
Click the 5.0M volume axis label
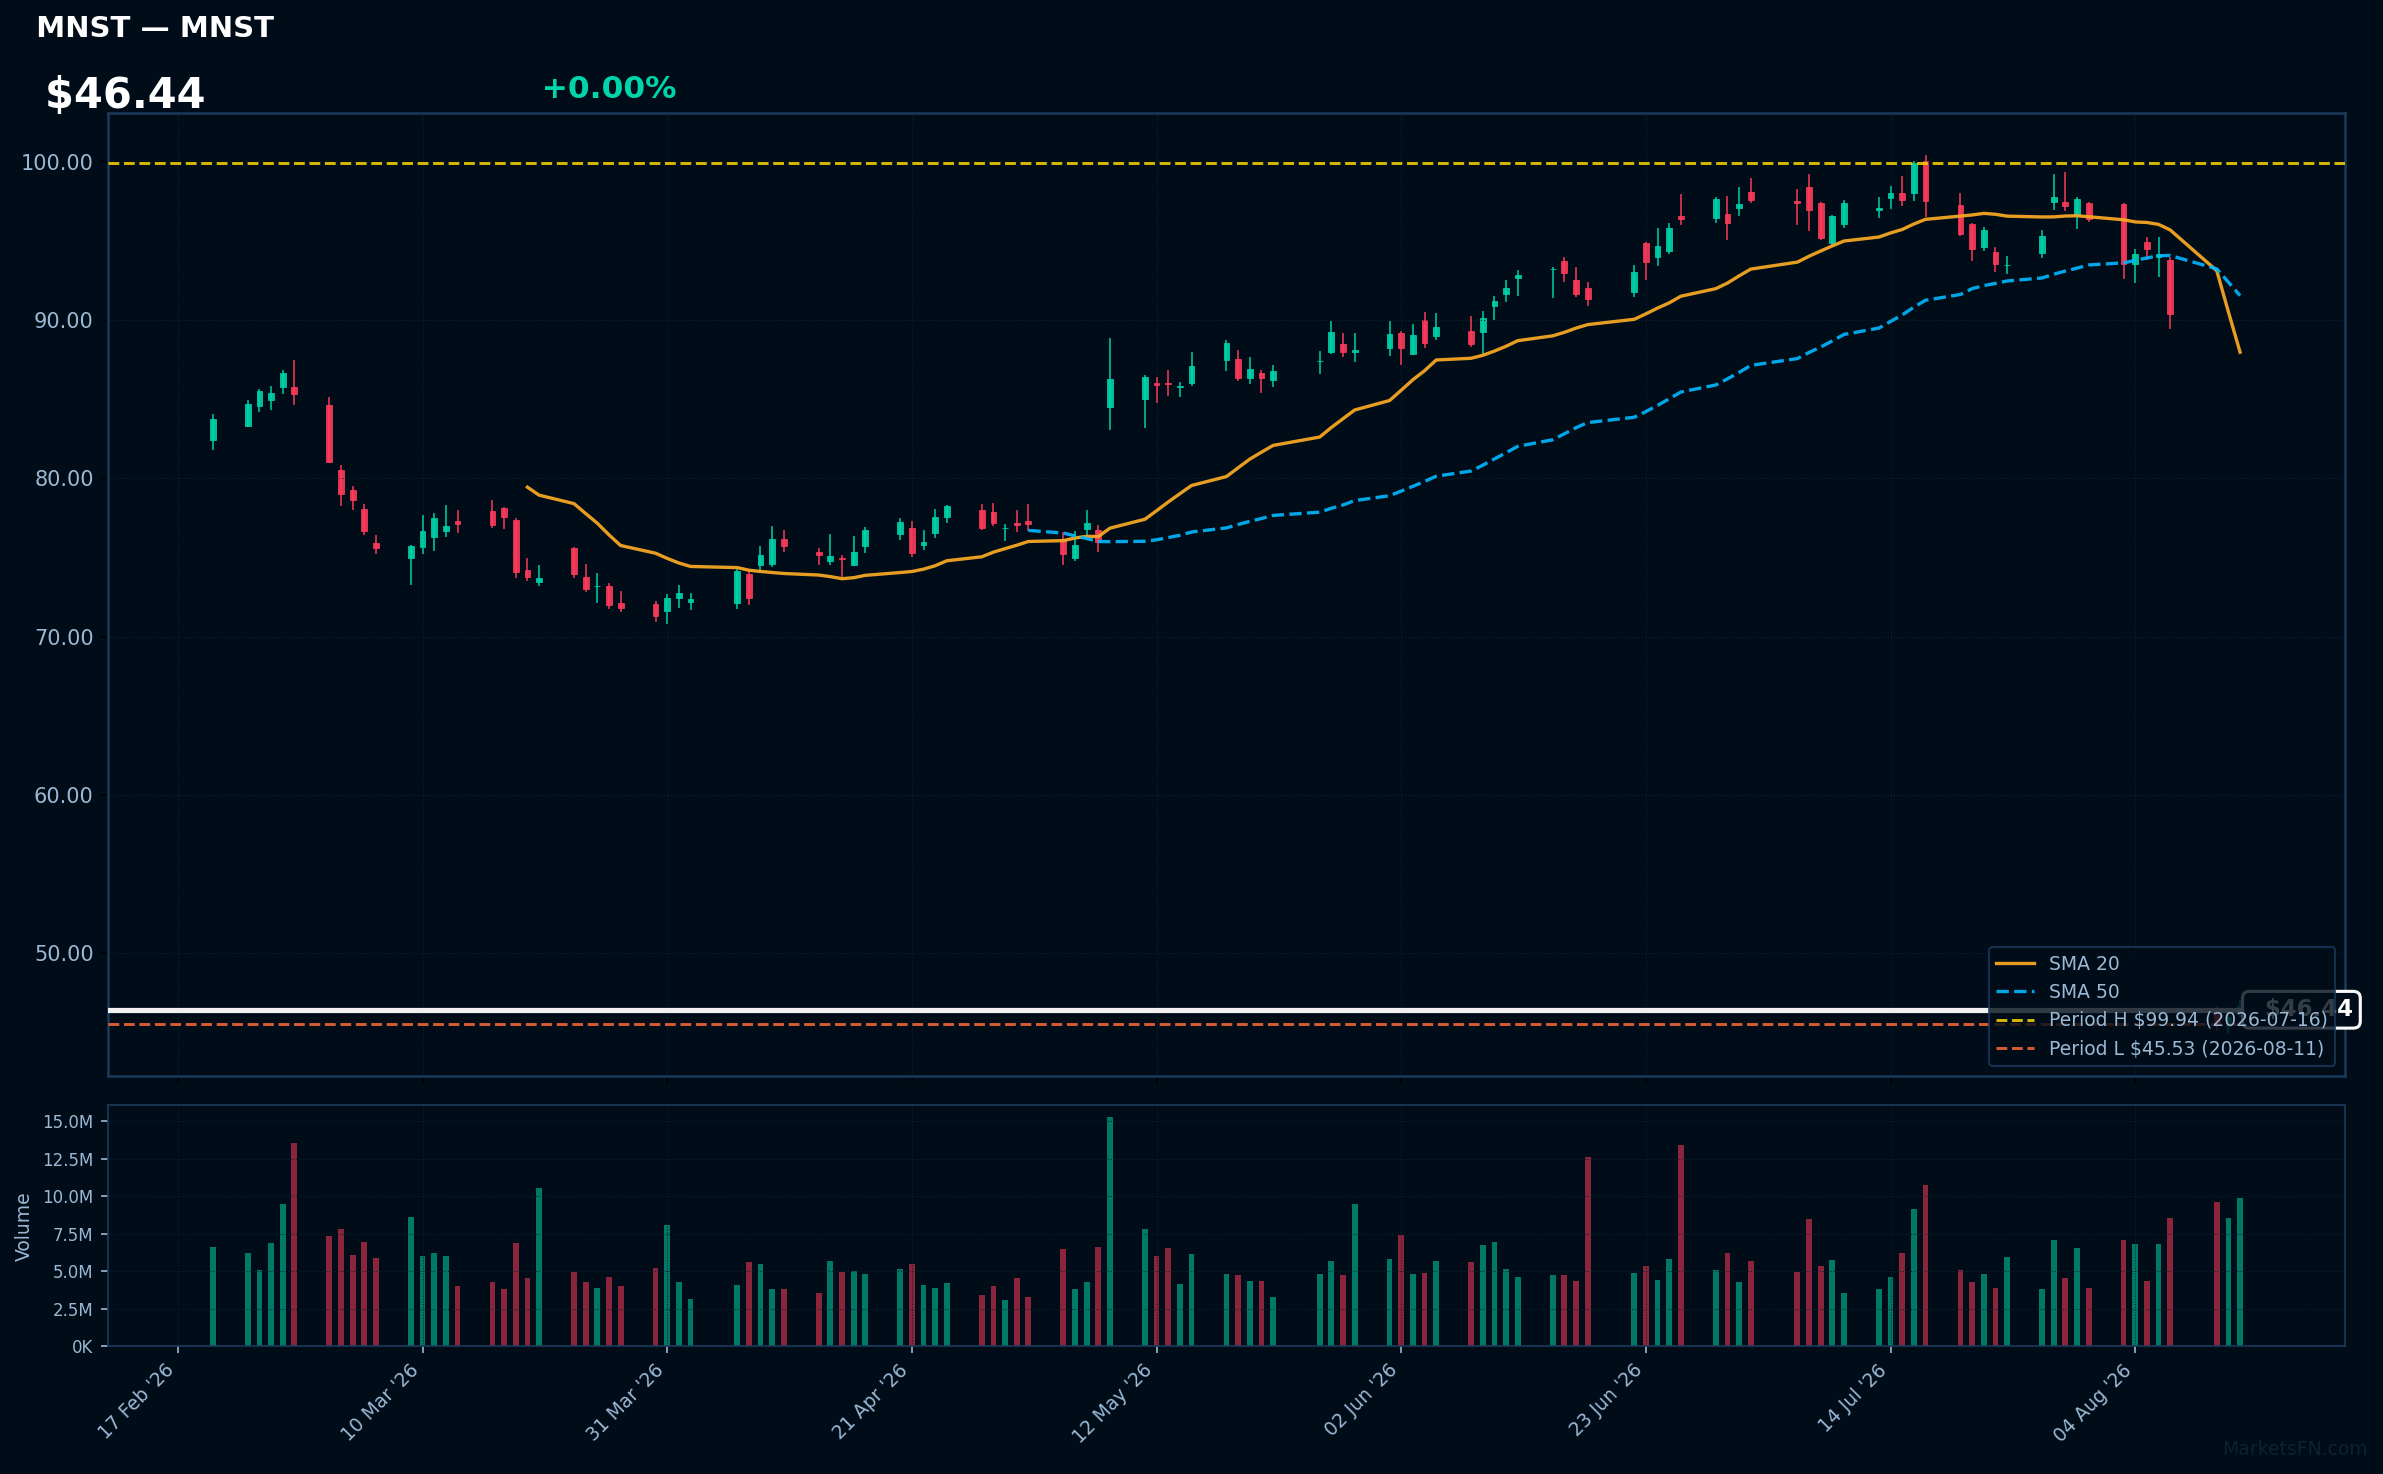click(x=73, y=1272)
